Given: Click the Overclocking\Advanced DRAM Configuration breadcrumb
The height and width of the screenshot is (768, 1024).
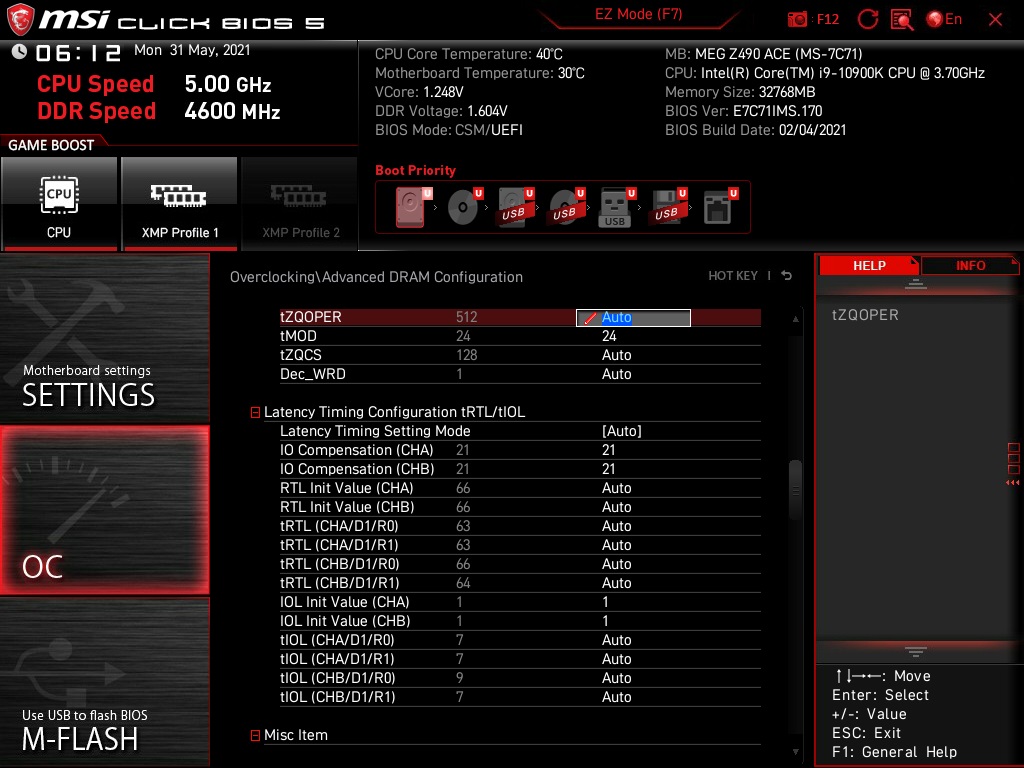Looking at the screenshot, I should [376, 277].
